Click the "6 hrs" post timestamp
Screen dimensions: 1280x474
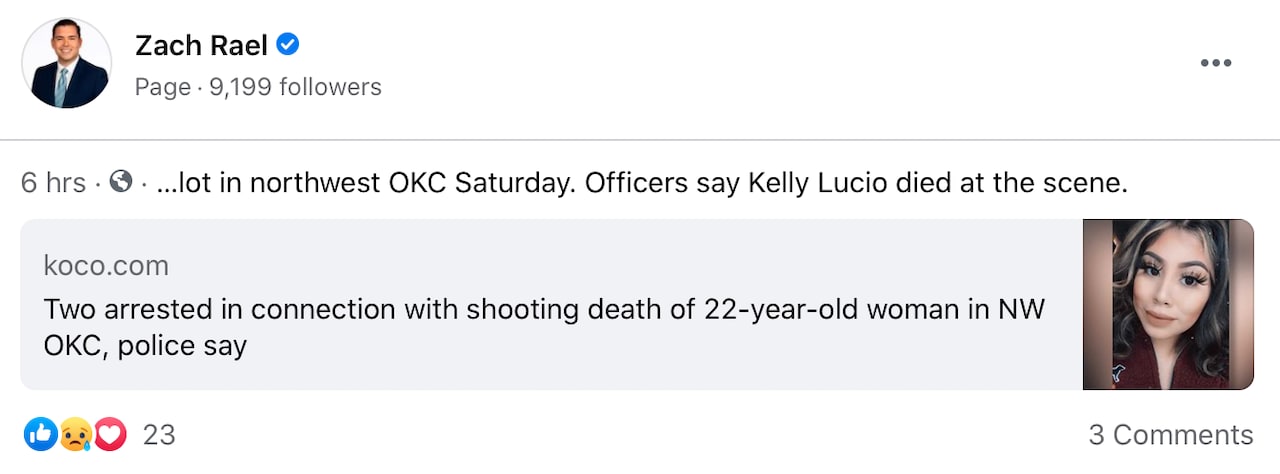coord(53,183)
